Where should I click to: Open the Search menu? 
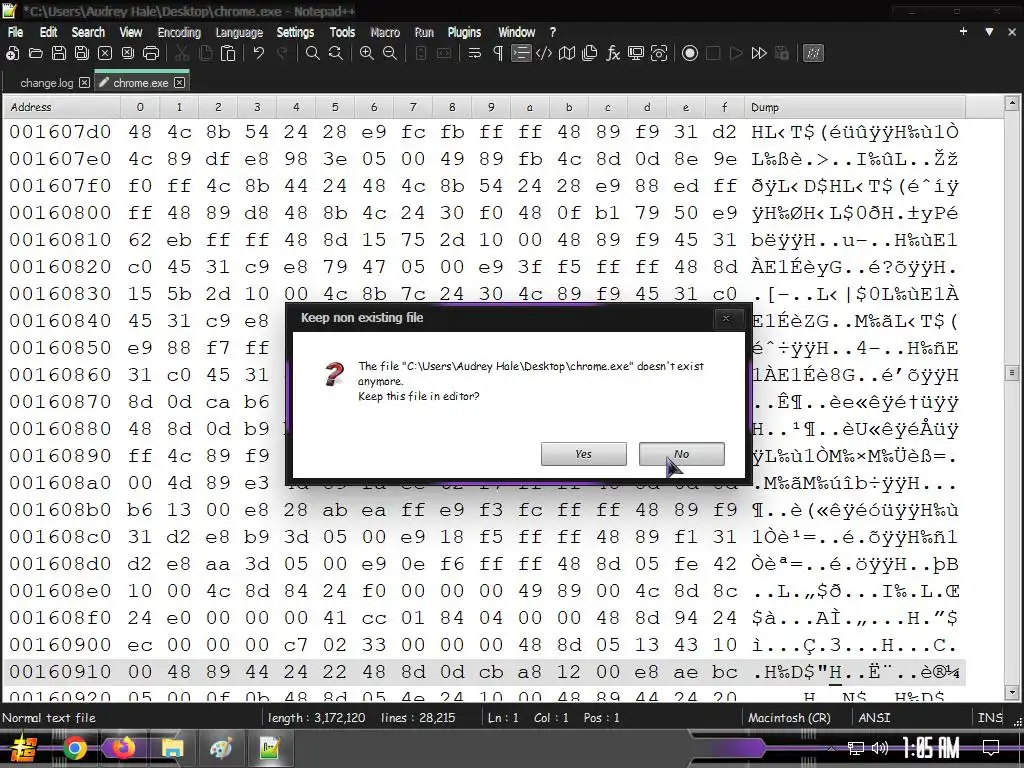[88, 32]
